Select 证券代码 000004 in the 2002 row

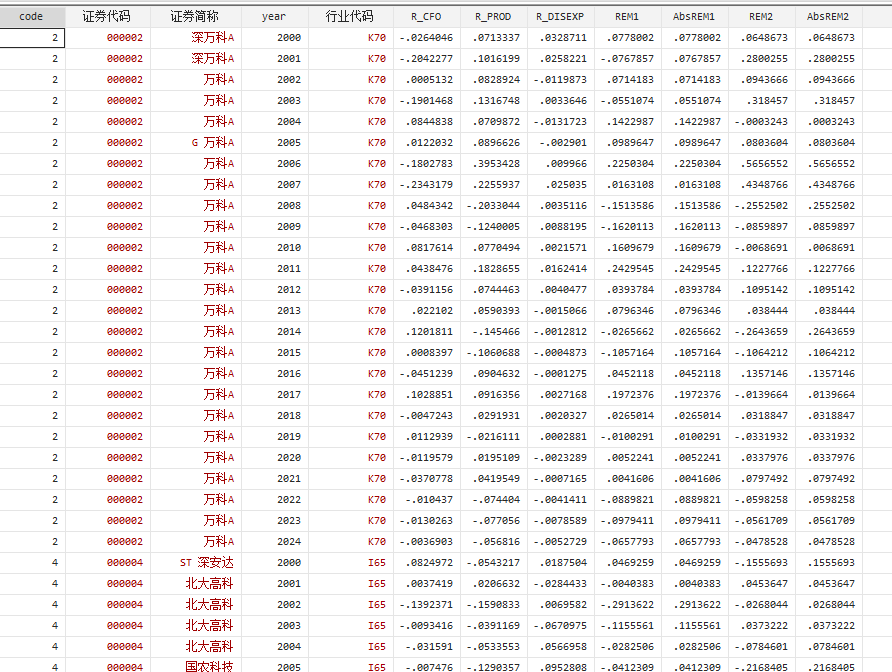[x=125, y=605]
